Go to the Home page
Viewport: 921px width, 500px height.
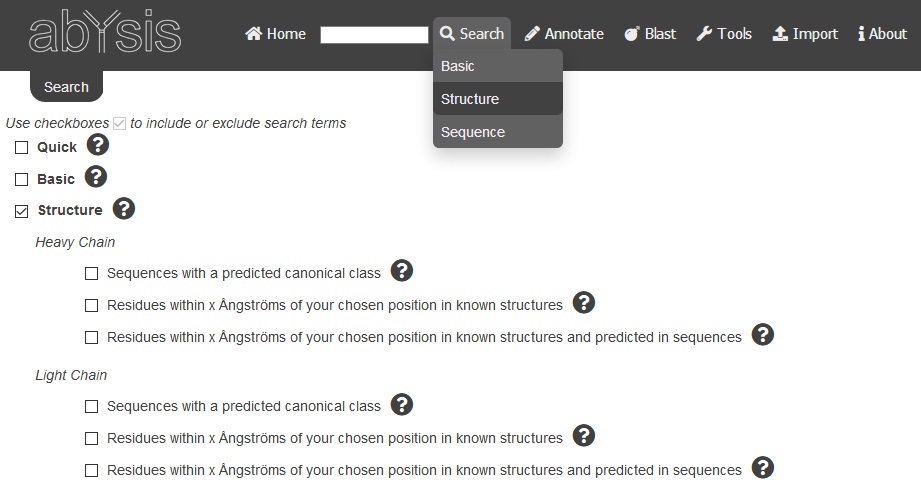click(x=275, y=33)
